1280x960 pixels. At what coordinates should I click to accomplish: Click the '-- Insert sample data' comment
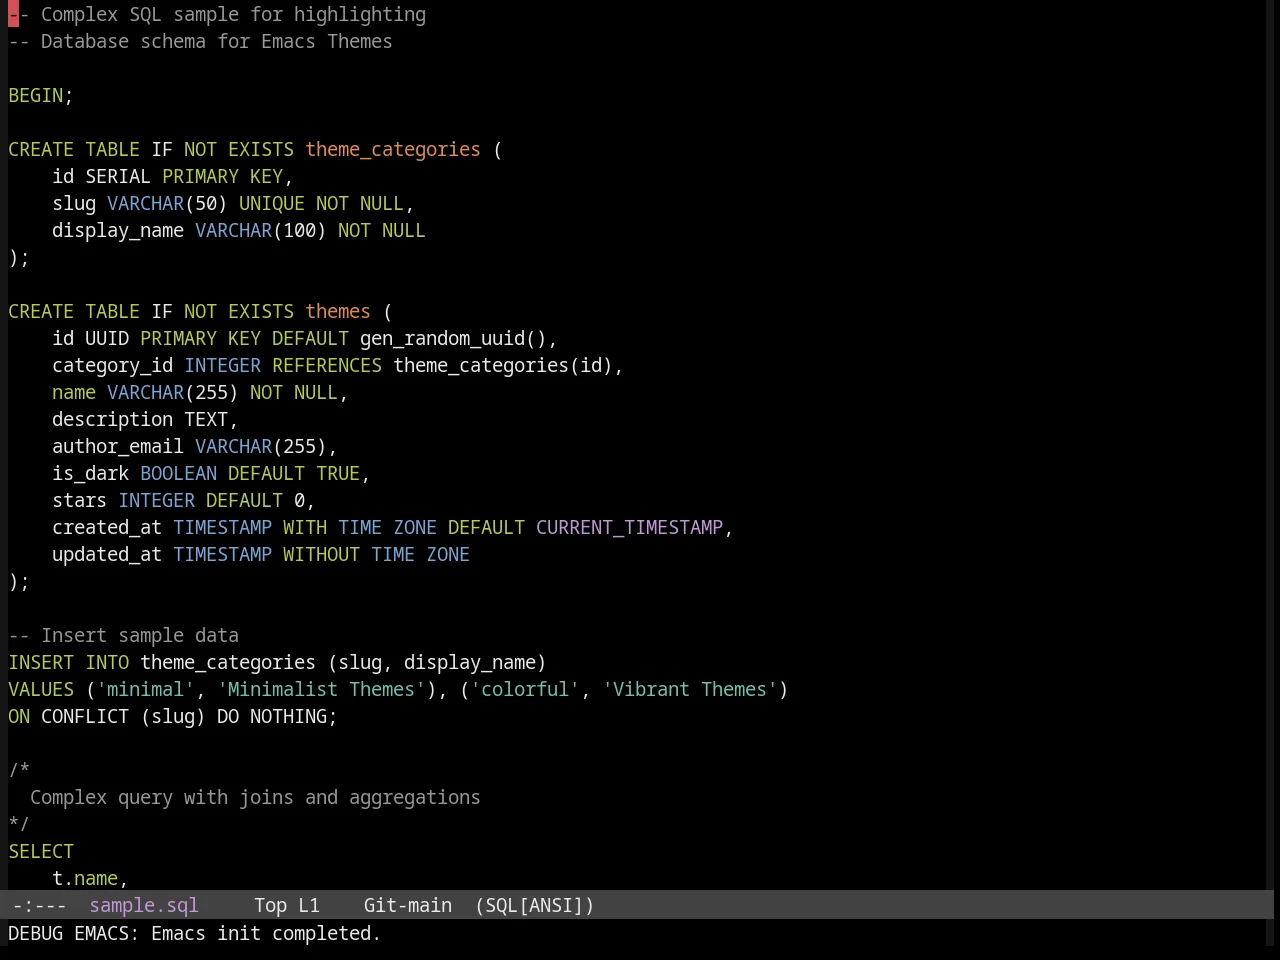[124, 636]
